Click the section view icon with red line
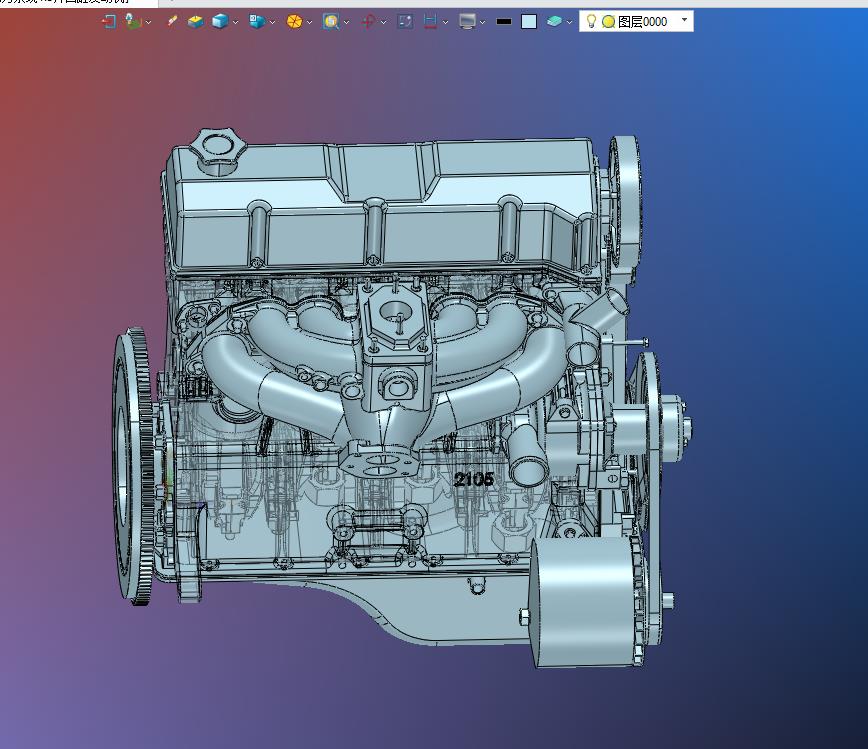 pyautogui.click(x=430, y=21)
